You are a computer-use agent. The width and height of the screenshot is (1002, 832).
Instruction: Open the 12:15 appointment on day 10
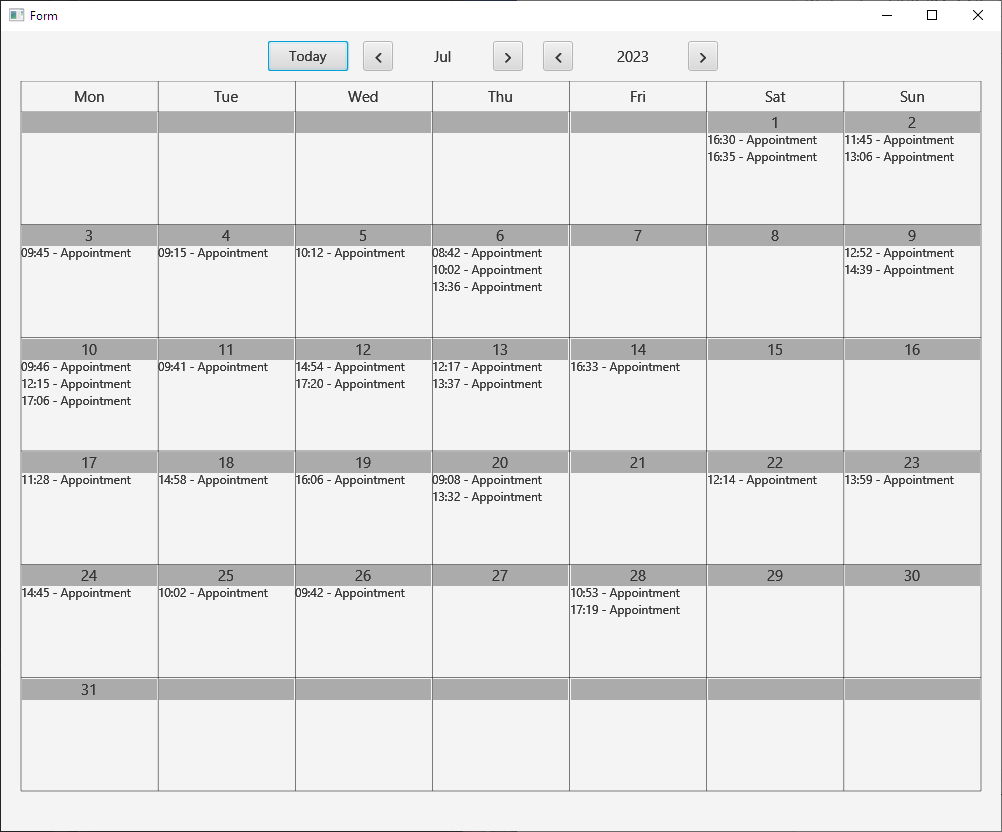click(76, 384)
